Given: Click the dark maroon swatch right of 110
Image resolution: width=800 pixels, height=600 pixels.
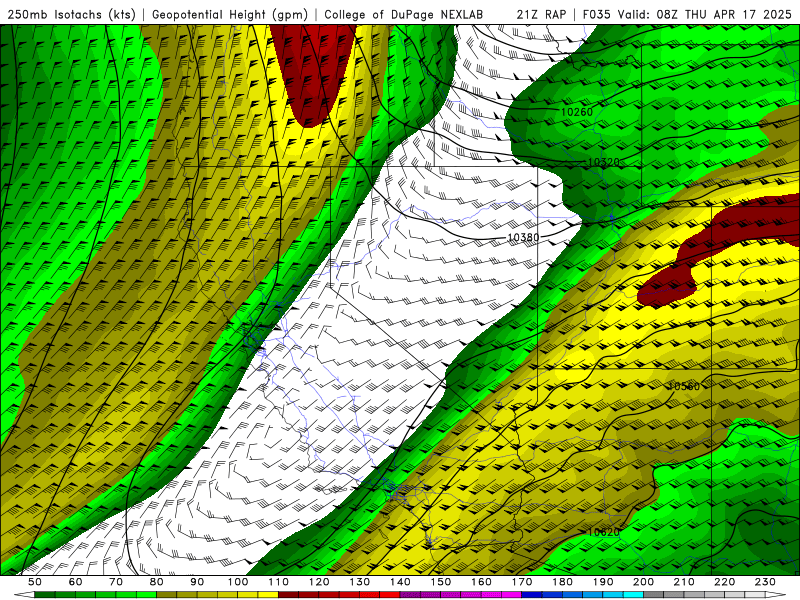Looking at the screenshot, I should point(289,595).
